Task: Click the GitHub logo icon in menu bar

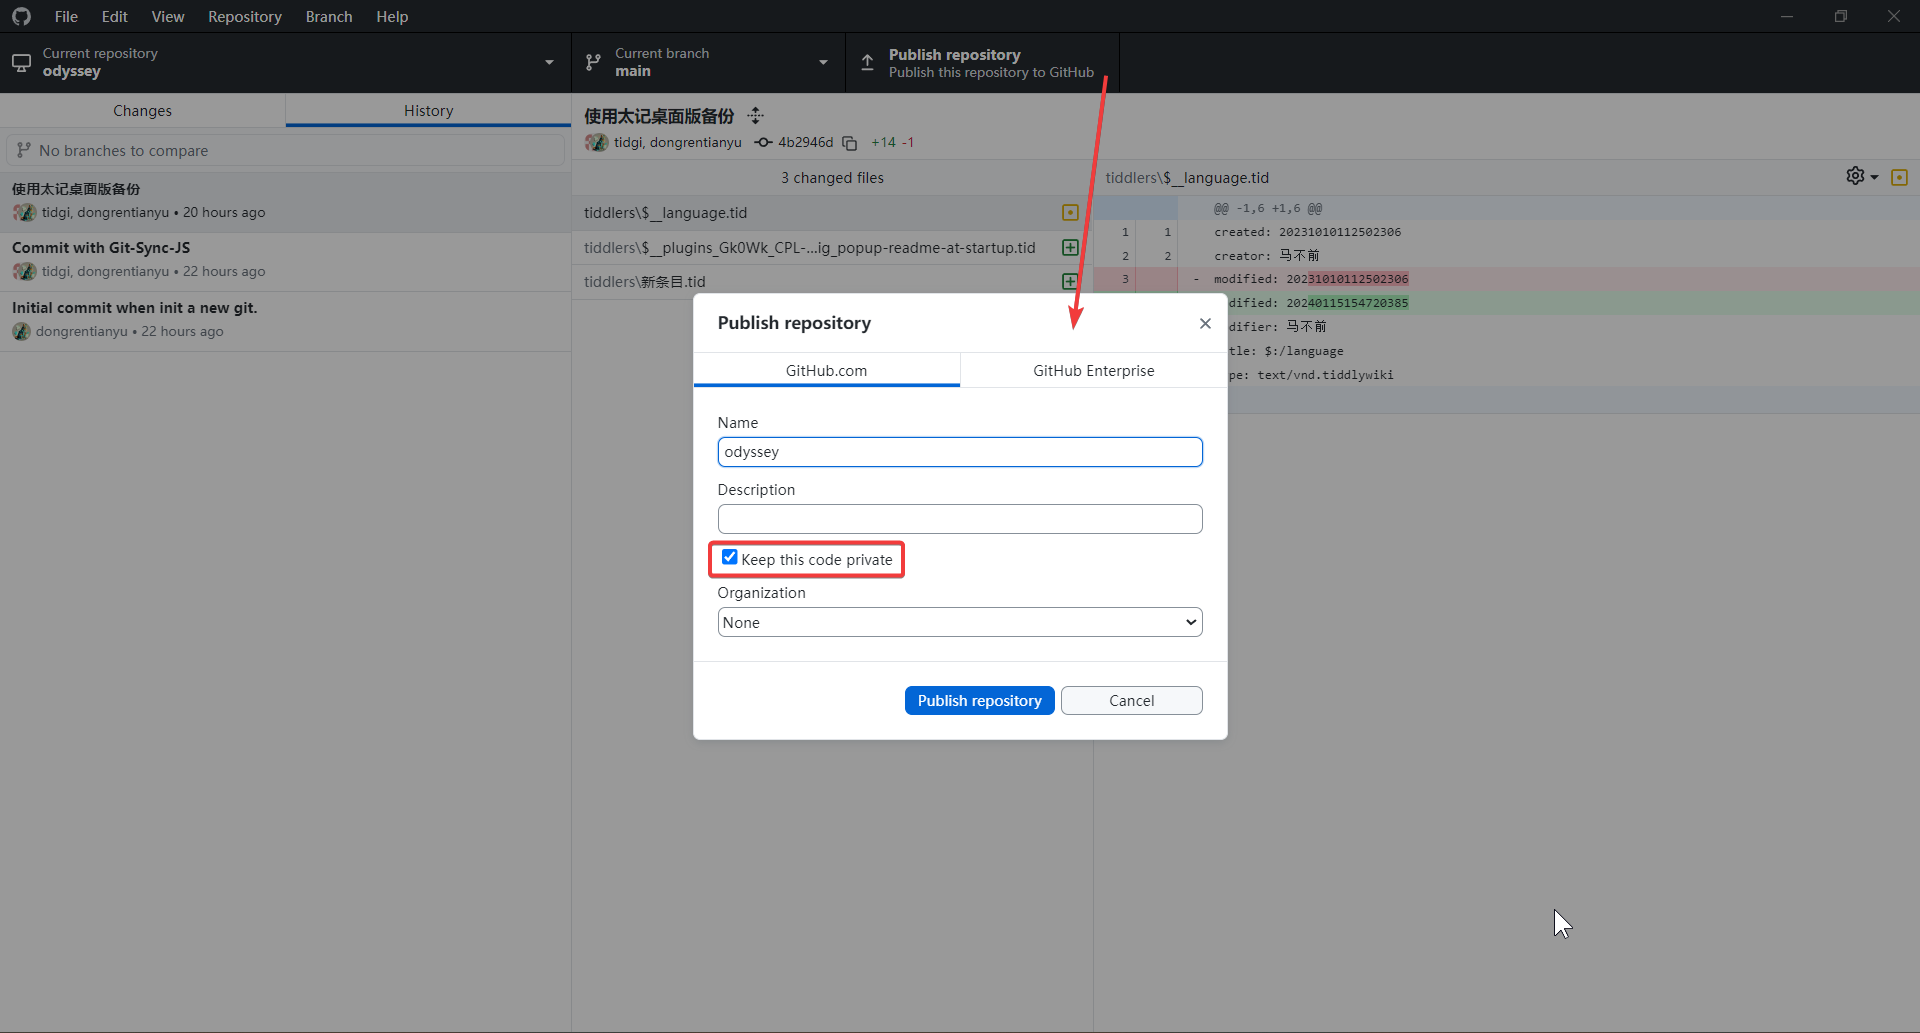Action: (x=21, y=16)
